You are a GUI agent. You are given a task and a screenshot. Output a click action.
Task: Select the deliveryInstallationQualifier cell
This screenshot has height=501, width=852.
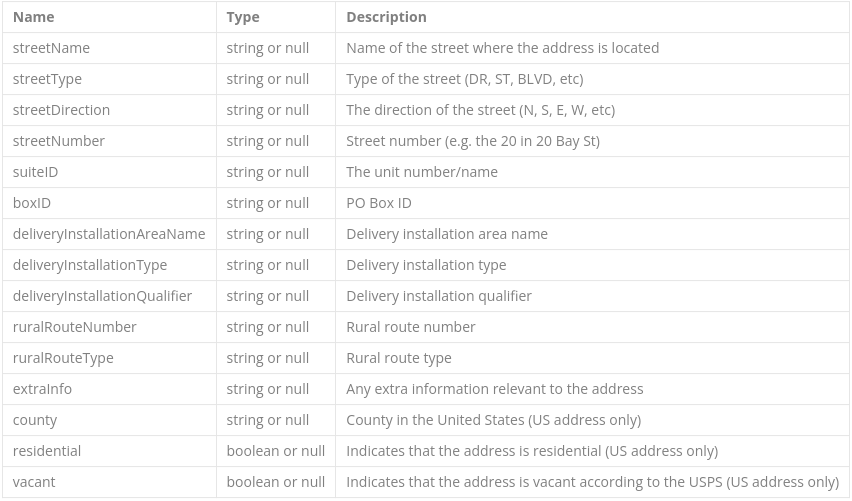click(x=102, y=296)
